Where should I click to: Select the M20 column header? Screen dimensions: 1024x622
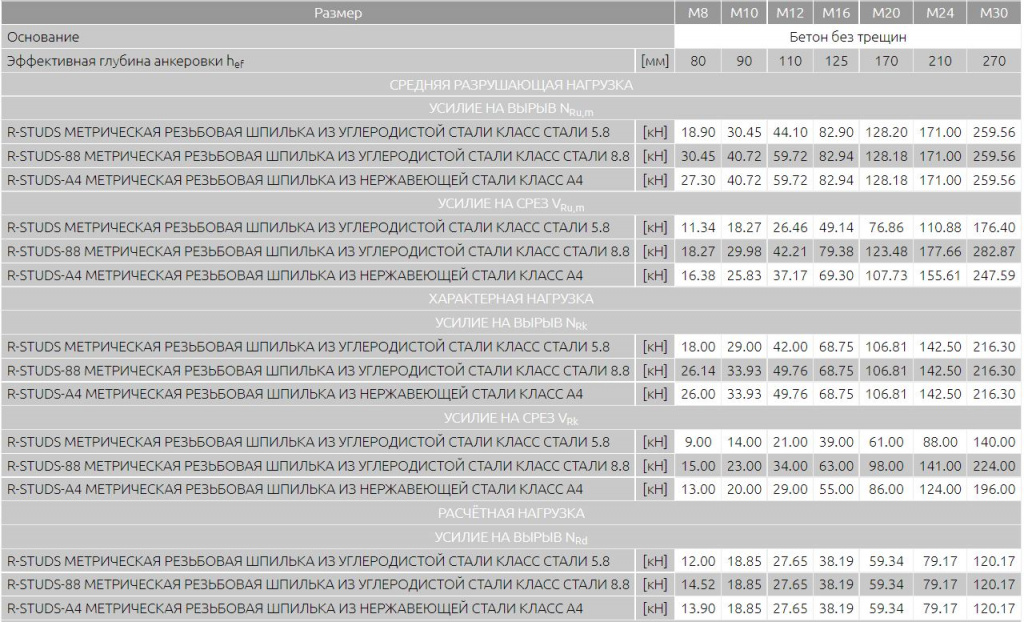click(x=886, y=13)
